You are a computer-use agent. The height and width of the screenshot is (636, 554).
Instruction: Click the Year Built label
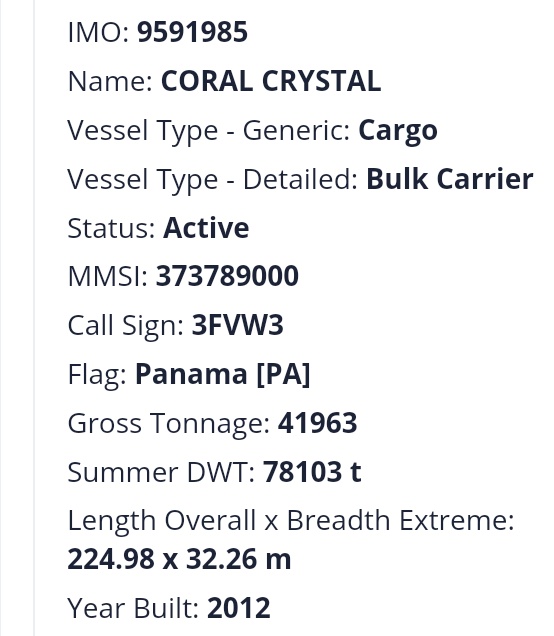[133, 608]
